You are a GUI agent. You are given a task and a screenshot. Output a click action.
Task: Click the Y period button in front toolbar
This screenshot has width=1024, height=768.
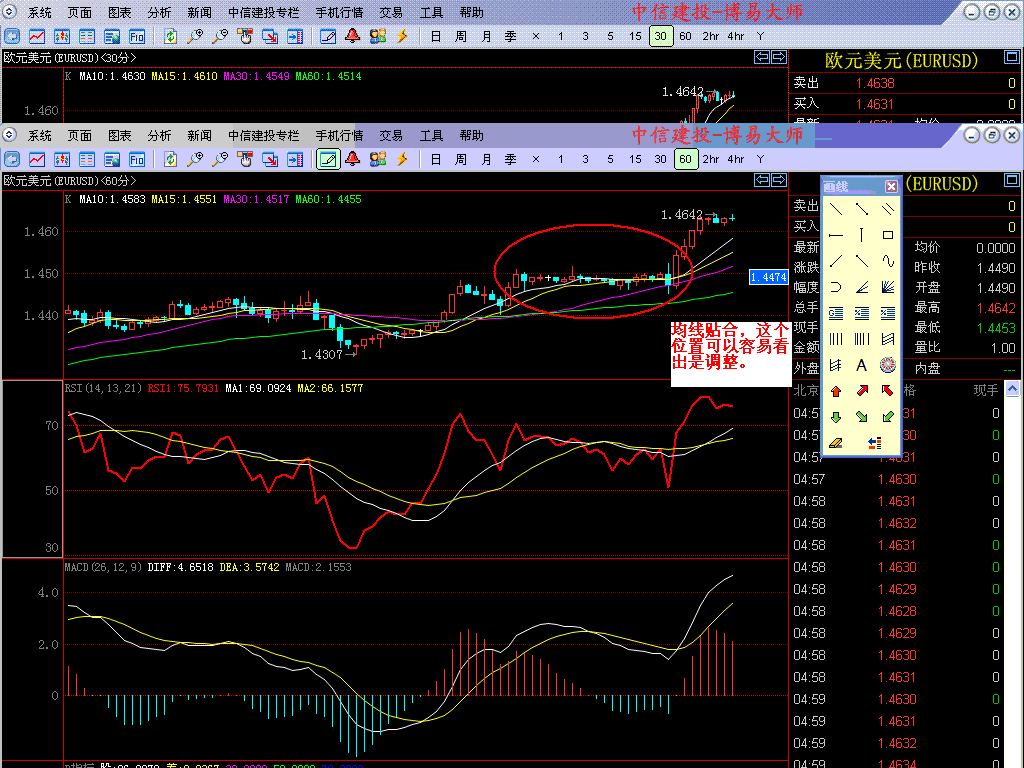click(760, 159)
